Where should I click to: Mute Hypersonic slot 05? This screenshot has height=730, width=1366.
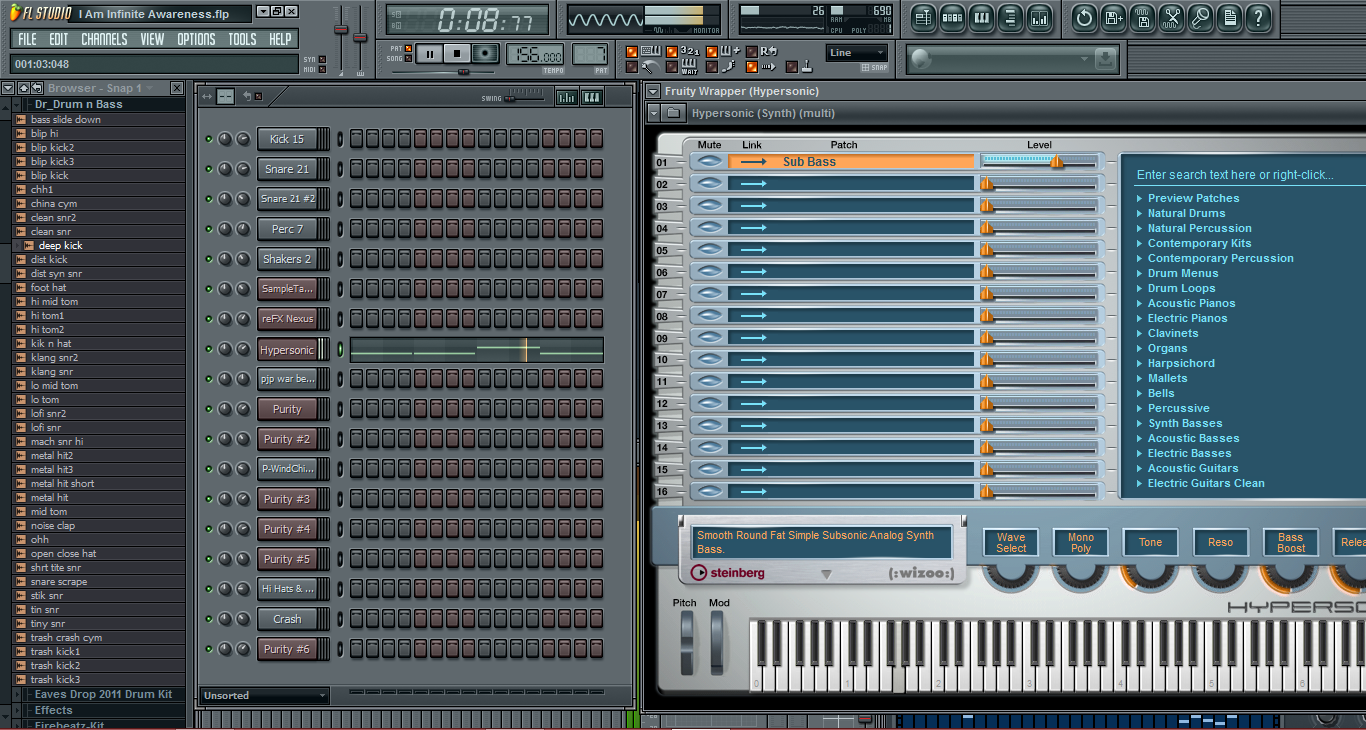[709, 249]
